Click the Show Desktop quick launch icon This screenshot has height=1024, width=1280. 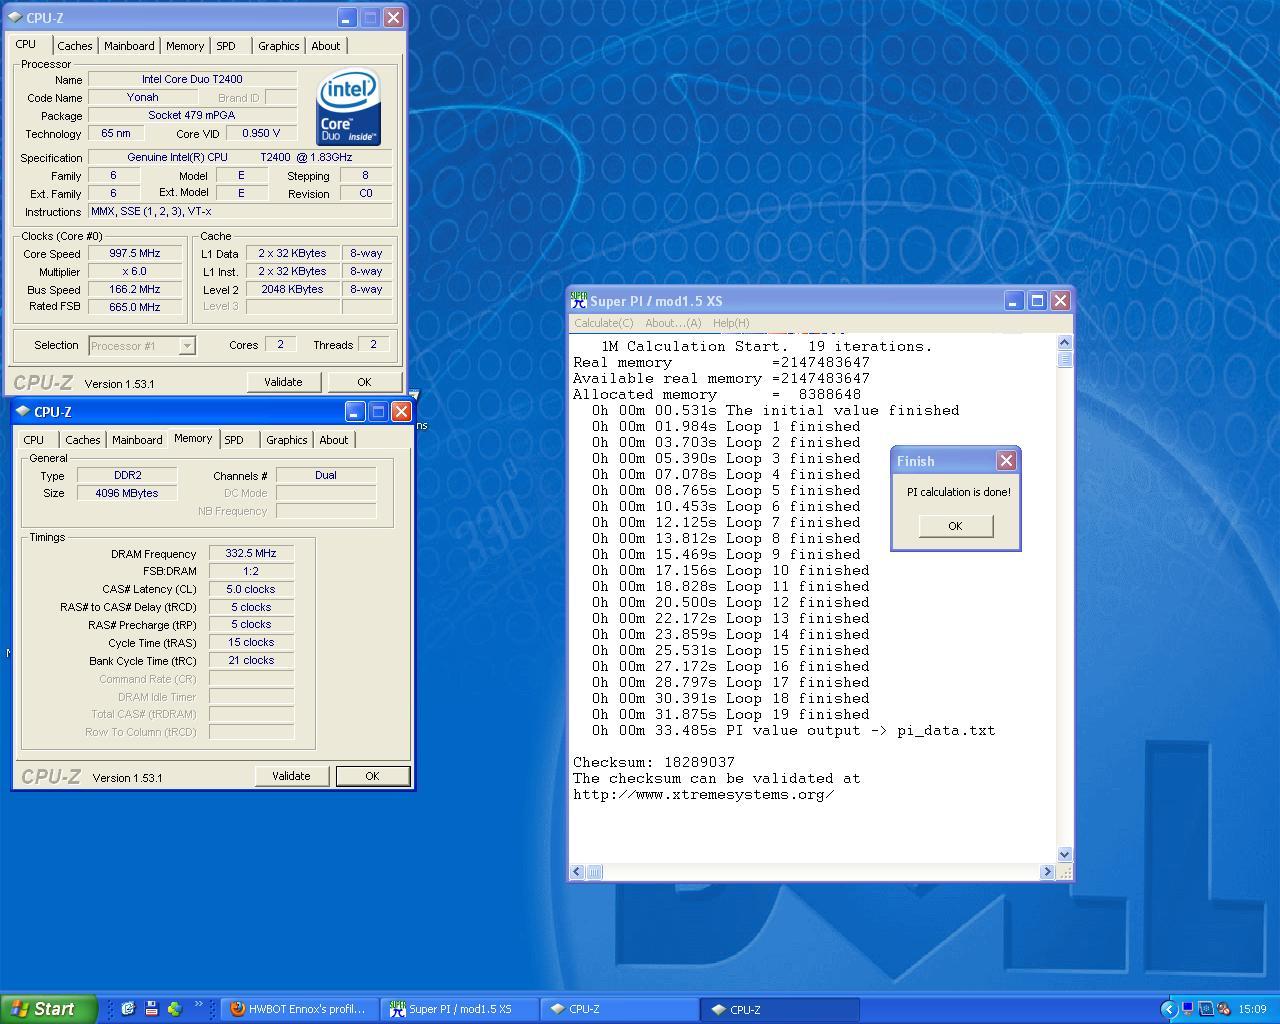coord(128,1009)
